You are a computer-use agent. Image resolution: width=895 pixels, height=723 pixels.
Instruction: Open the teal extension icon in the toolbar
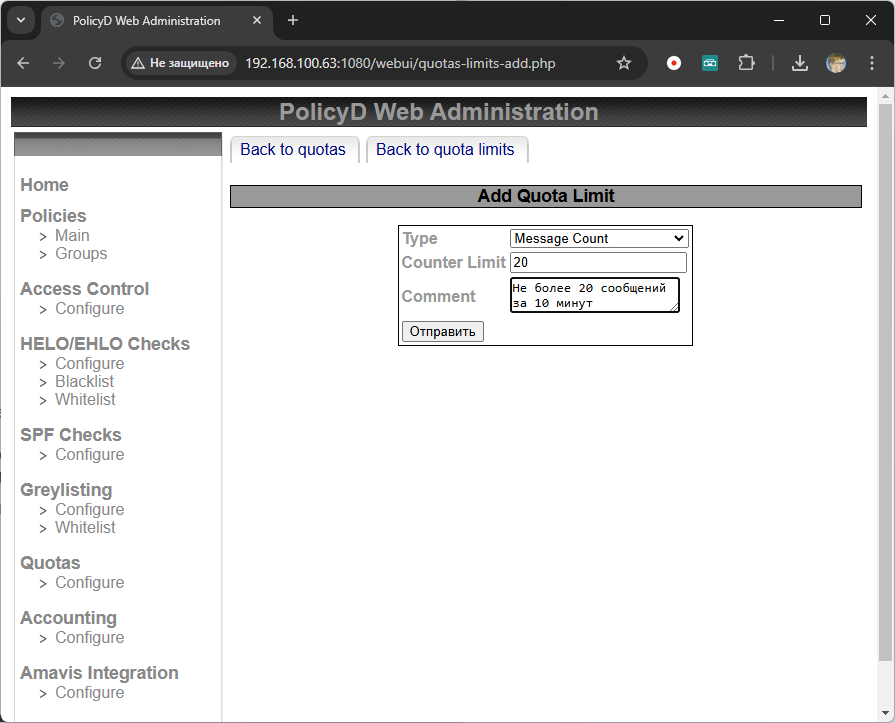[x=709, y=63]
